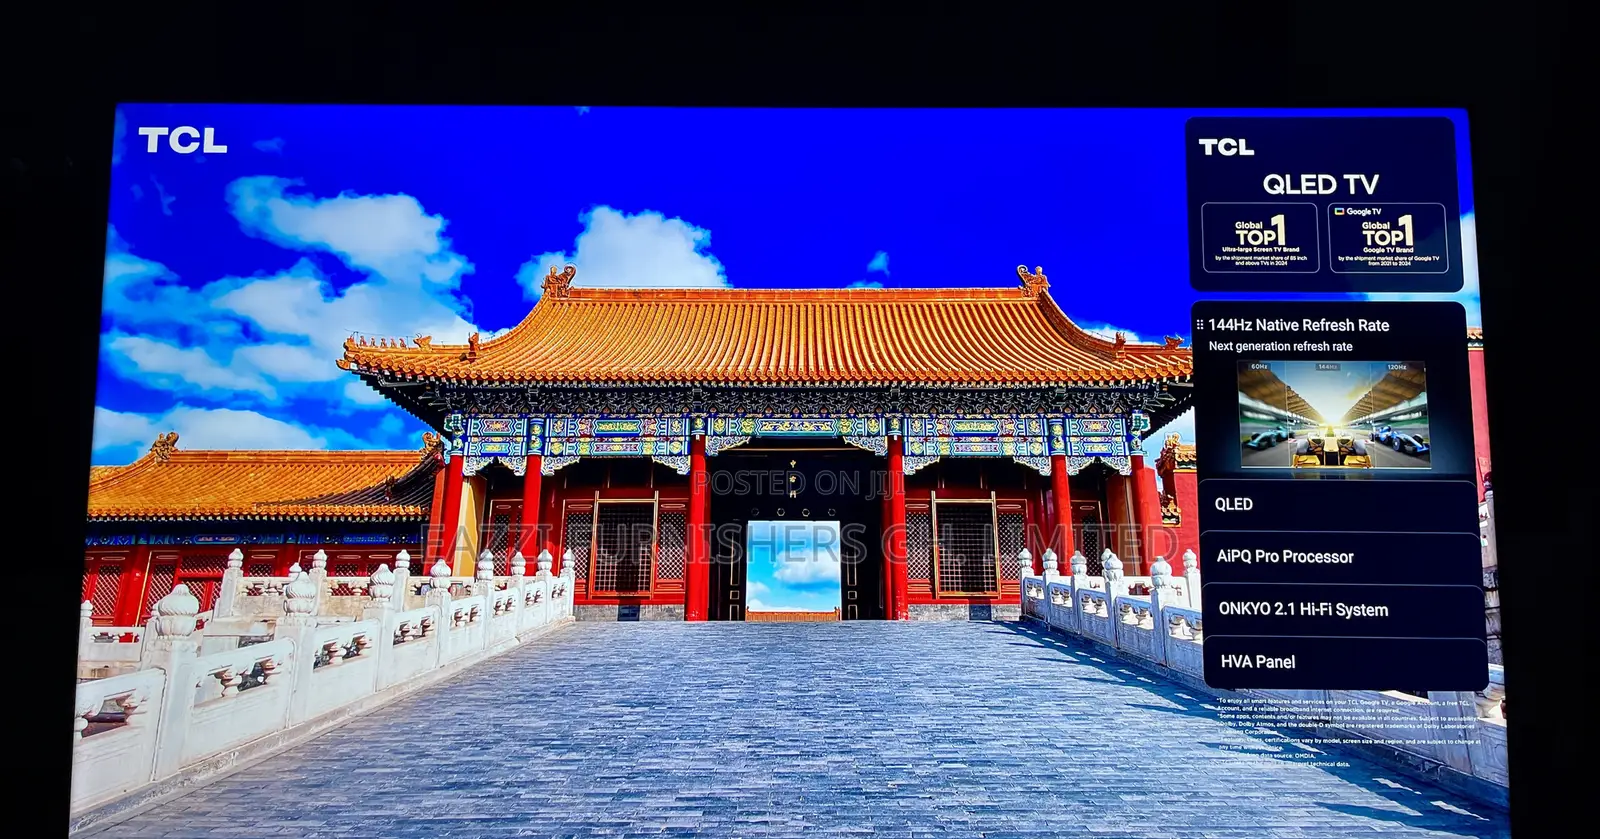Click the racing car refresh rate thumbnail
Image resolution: width=1600 pixels, height=839 pixels.
(x=1334, y=416)
